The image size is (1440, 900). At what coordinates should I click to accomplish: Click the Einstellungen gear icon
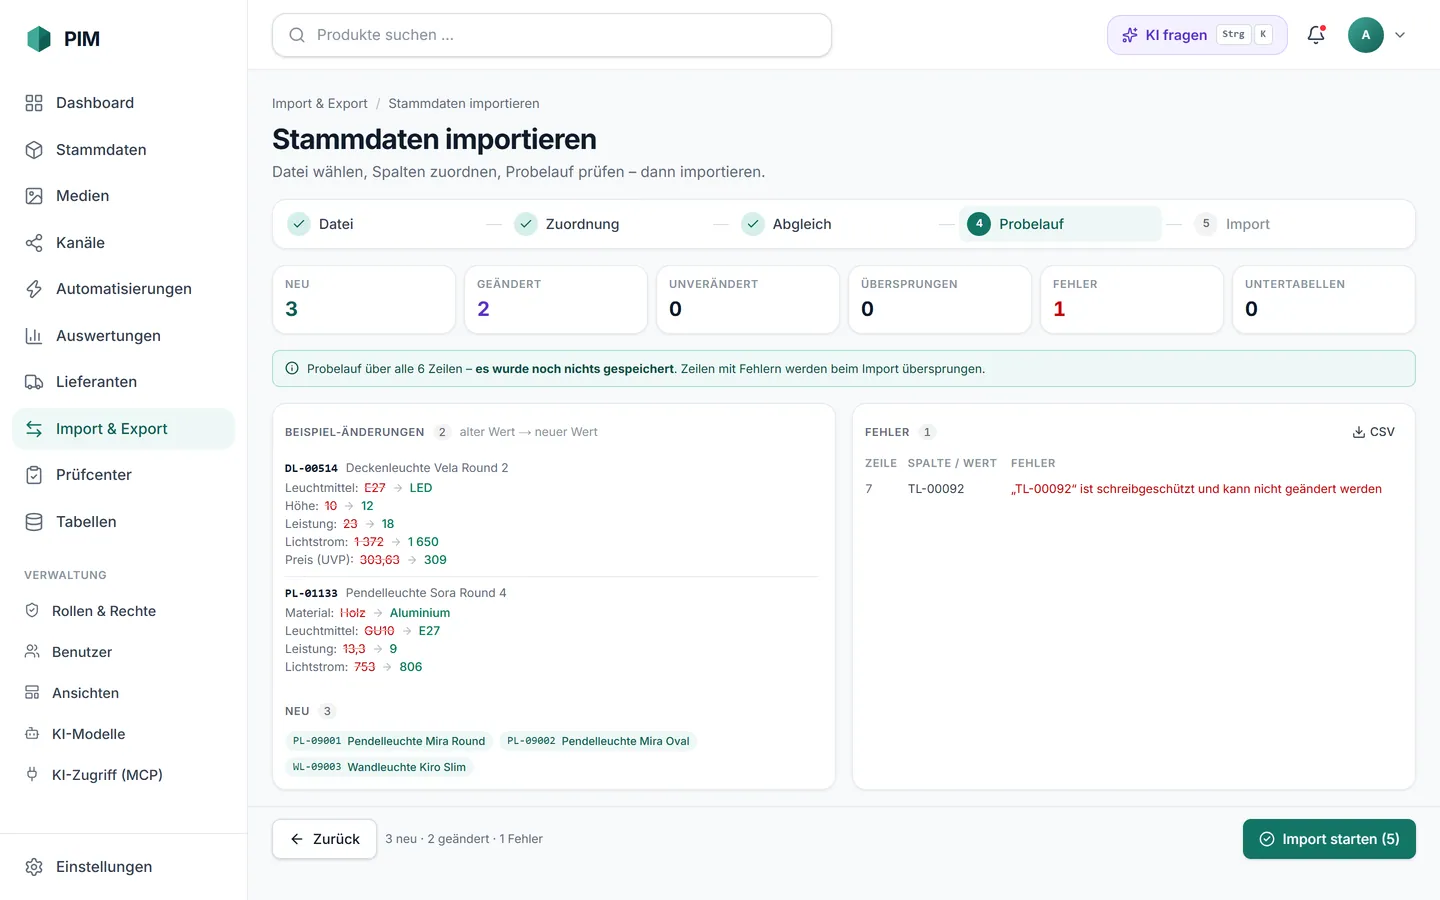[x=34, y=867]
